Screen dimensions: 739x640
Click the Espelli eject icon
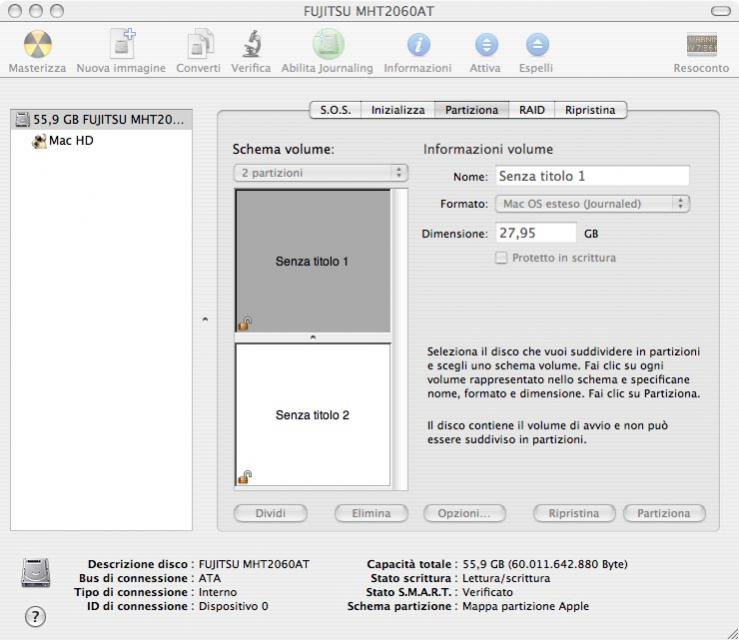click(537, 45)
